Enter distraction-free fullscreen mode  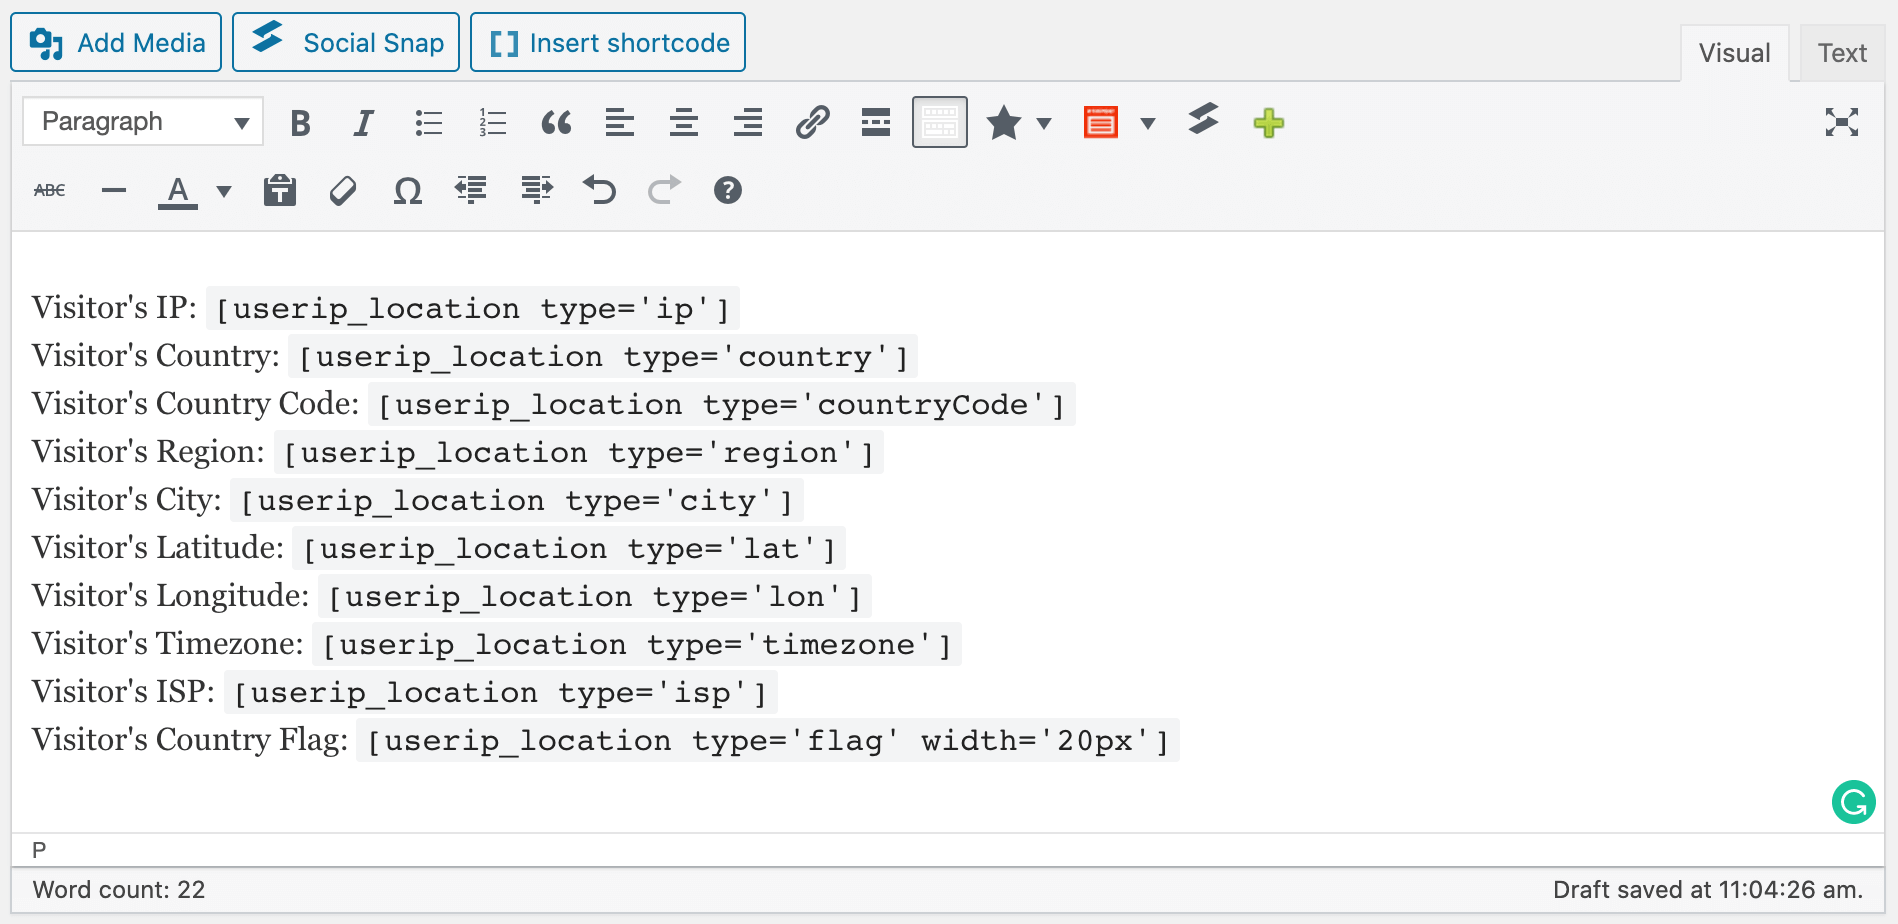1841,123
